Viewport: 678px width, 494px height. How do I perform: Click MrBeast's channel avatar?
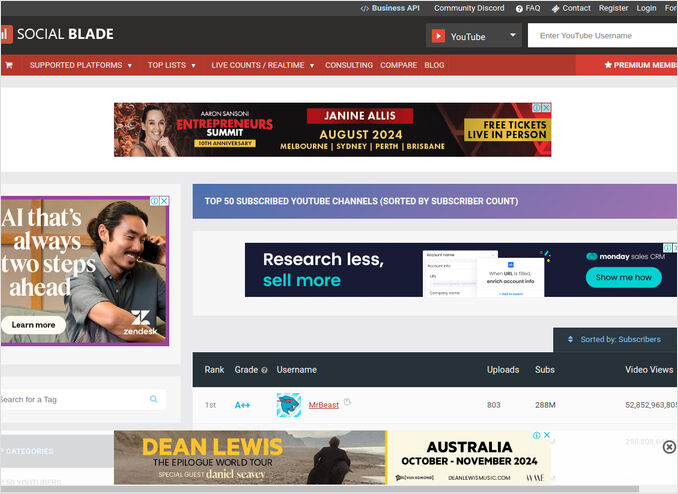pyautogui.click(x=289, y=405)
